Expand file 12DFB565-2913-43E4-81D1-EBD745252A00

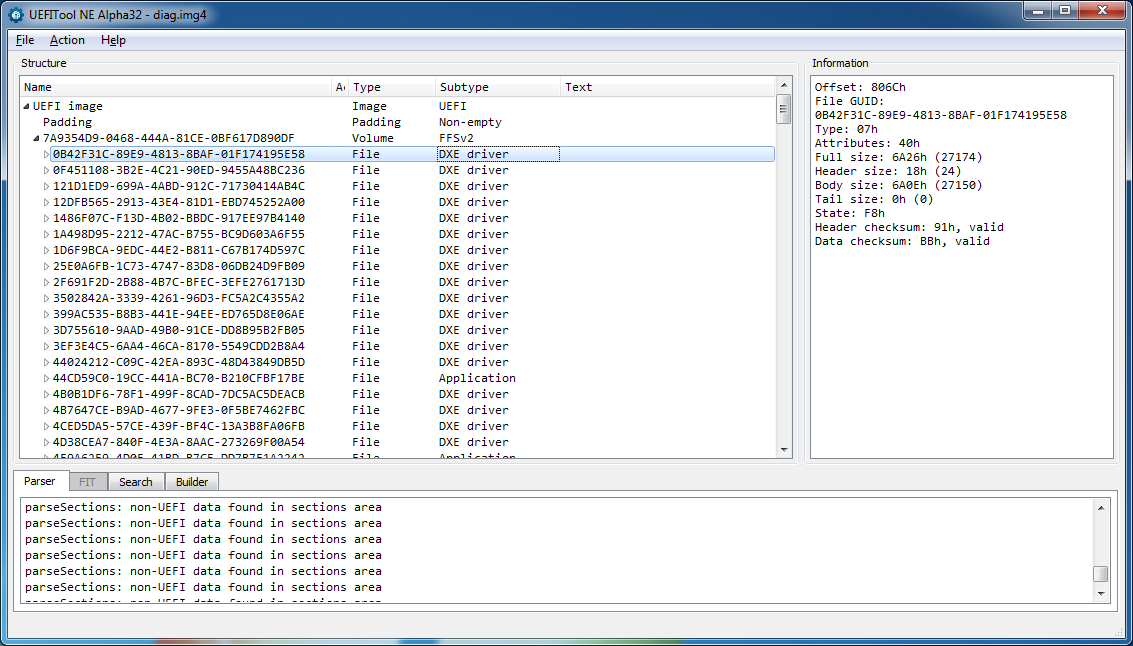46,202
